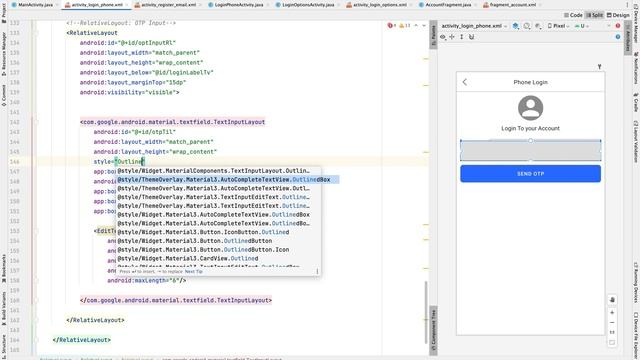Viewport: 640px width, 360px height.
Task: Click the warnings count indicator in editor
Action: (405, 26)
